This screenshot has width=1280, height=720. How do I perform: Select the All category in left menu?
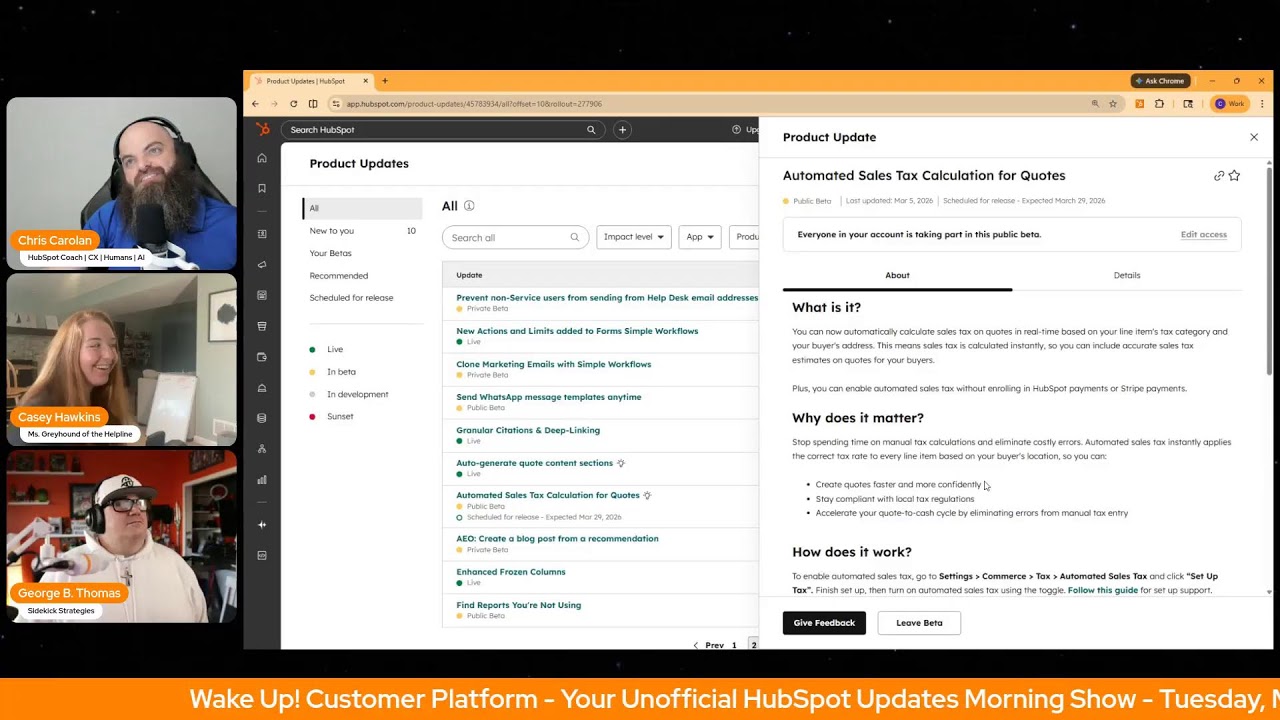[362, 208]
